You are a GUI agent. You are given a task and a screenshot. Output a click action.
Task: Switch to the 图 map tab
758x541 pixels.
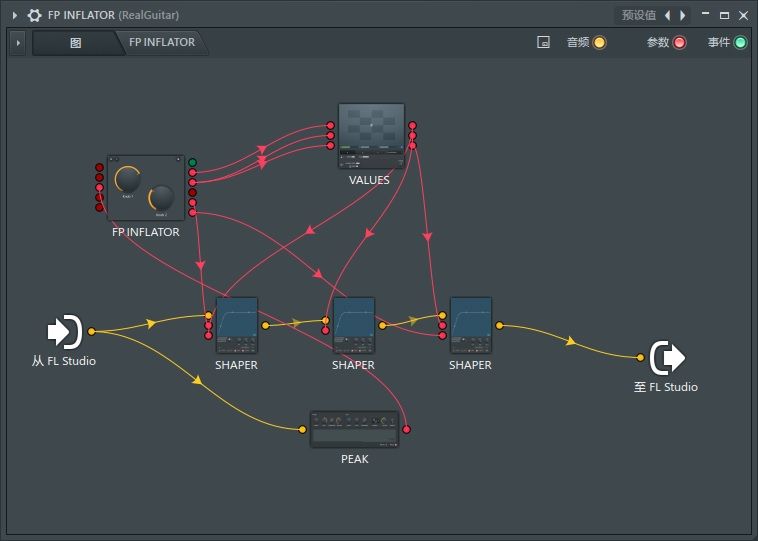[x=75, y=43]
